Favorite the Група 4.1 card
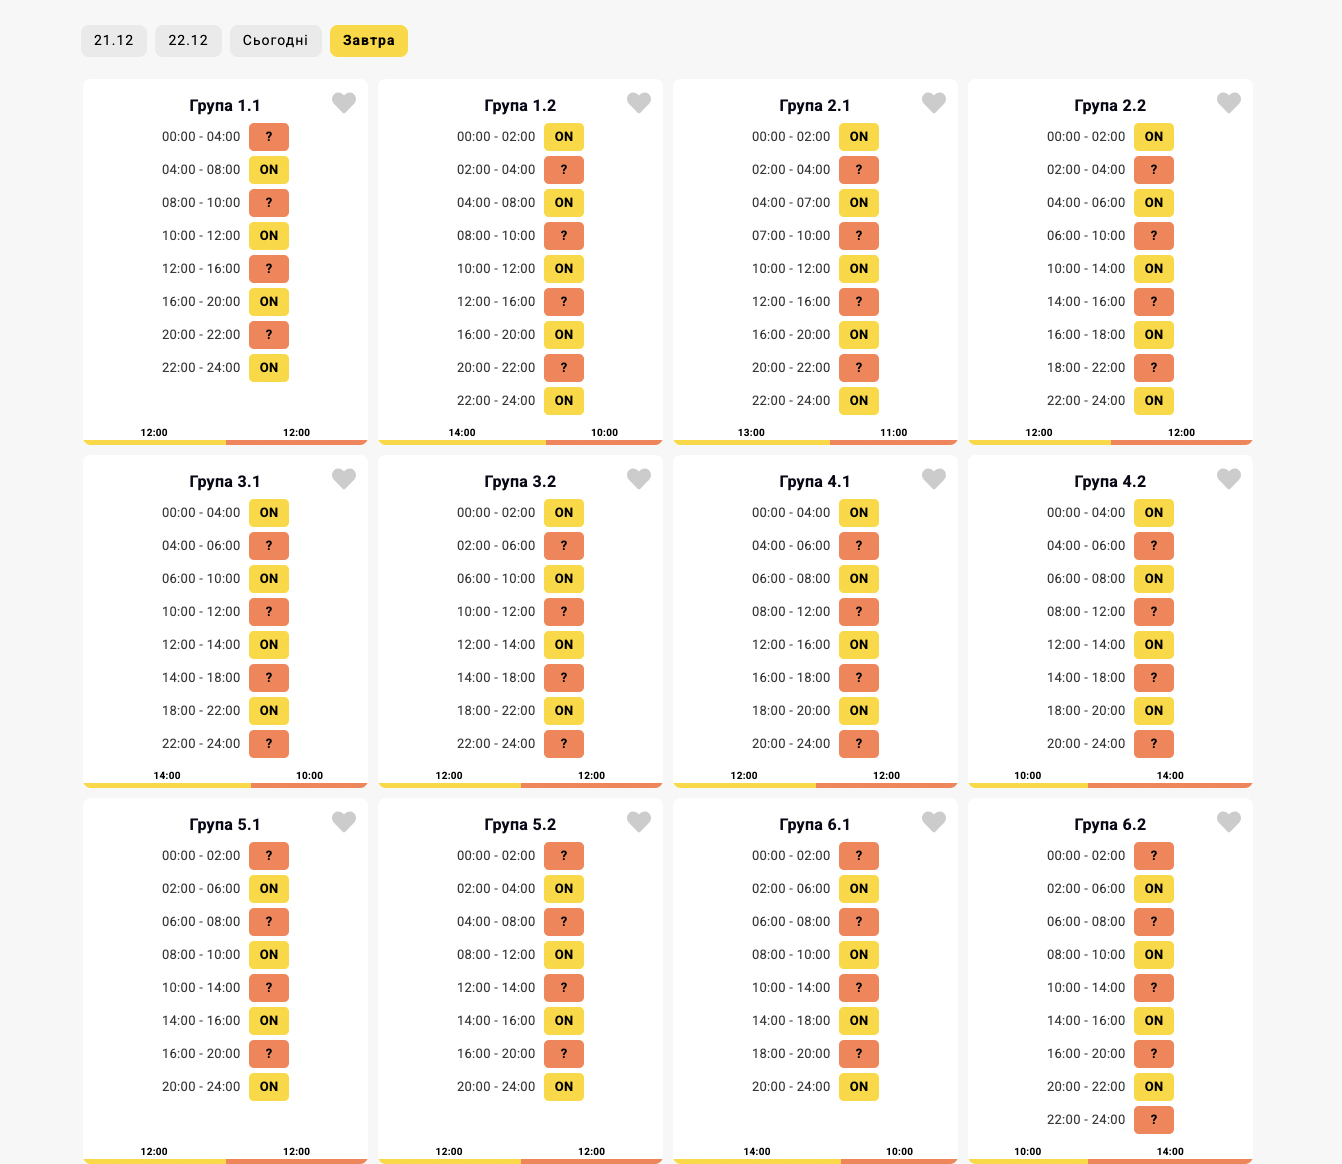 [933, 479]
